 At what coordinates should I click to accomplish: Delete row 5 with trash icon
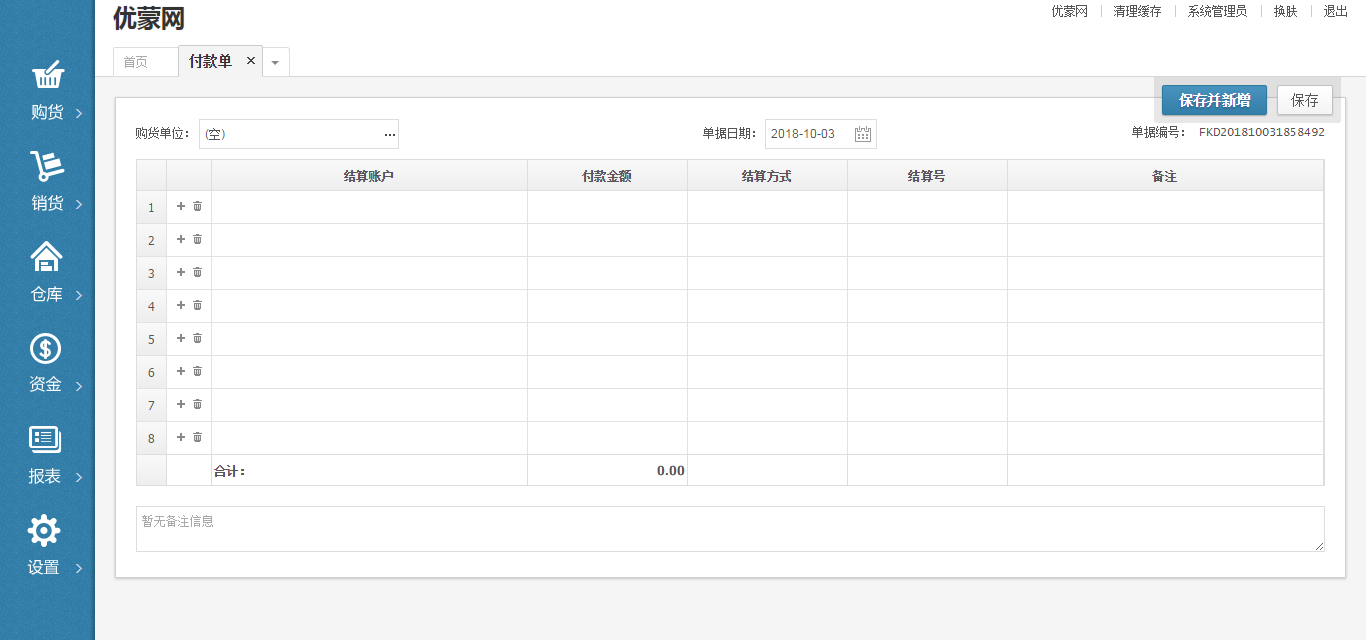(x=197, y=338)
